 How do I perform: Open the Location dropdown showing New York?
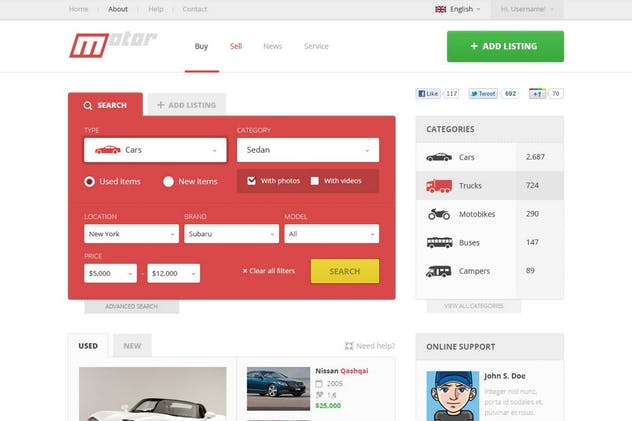[x=131, y=234]
